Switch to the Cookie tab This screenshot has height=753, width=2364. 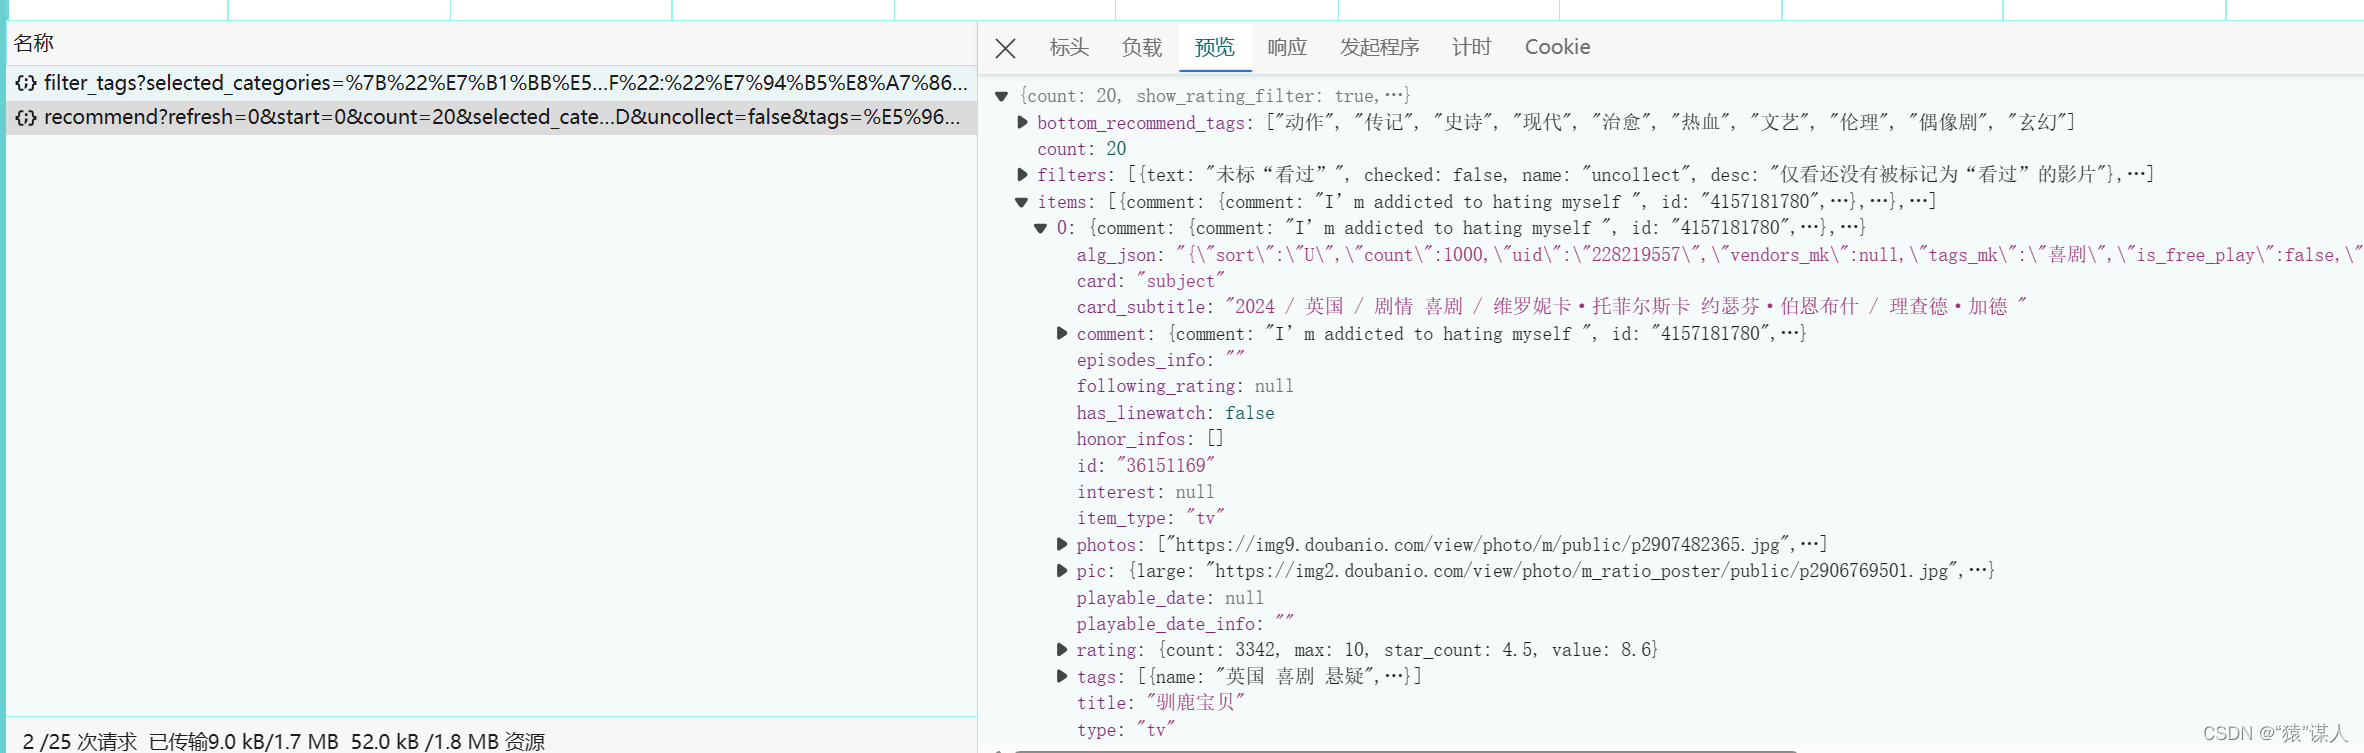point(1557,47)
